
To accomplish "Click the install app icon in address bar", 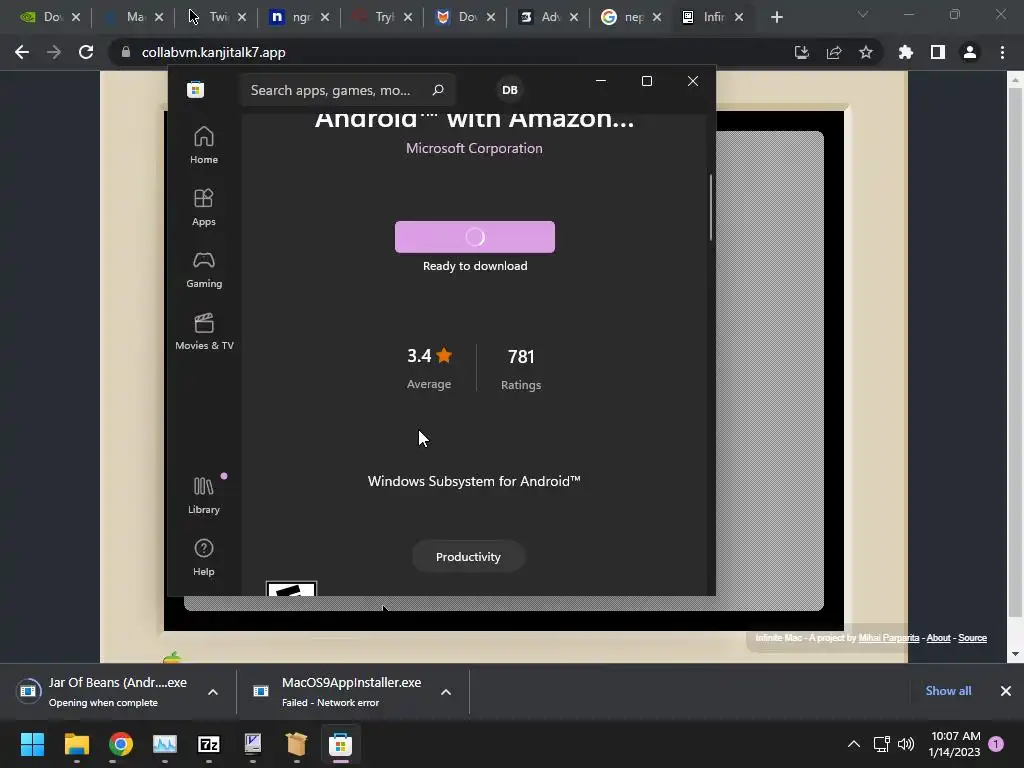I will (802, 52).
